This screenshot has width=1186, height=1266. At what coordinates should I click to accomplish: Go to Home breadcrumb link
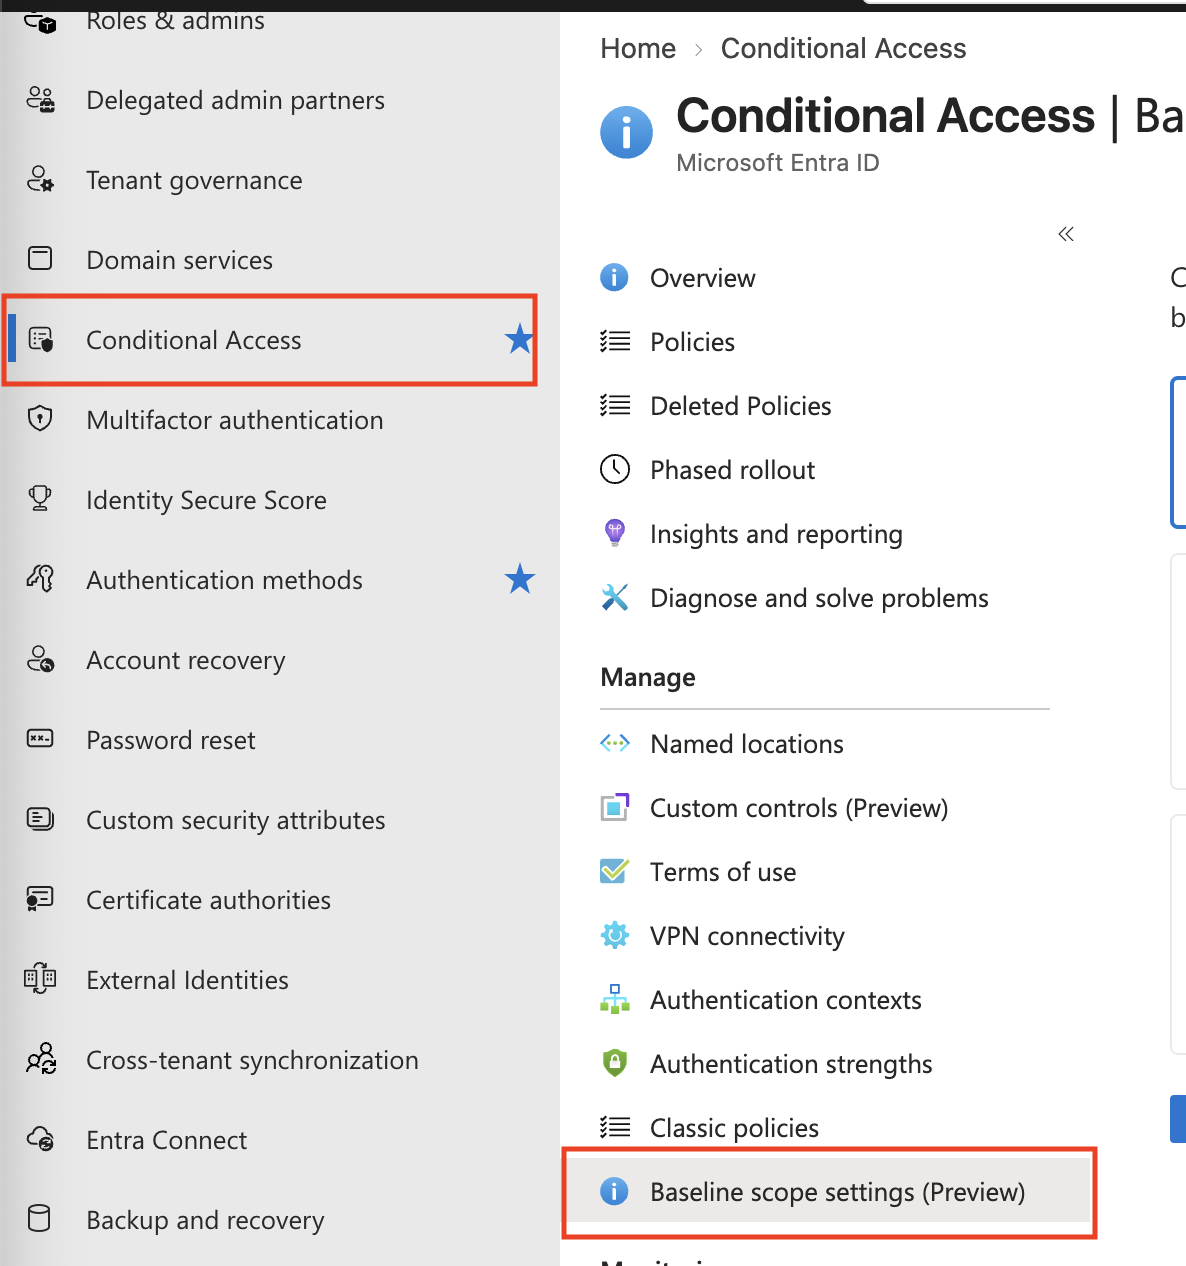[638, 48]
